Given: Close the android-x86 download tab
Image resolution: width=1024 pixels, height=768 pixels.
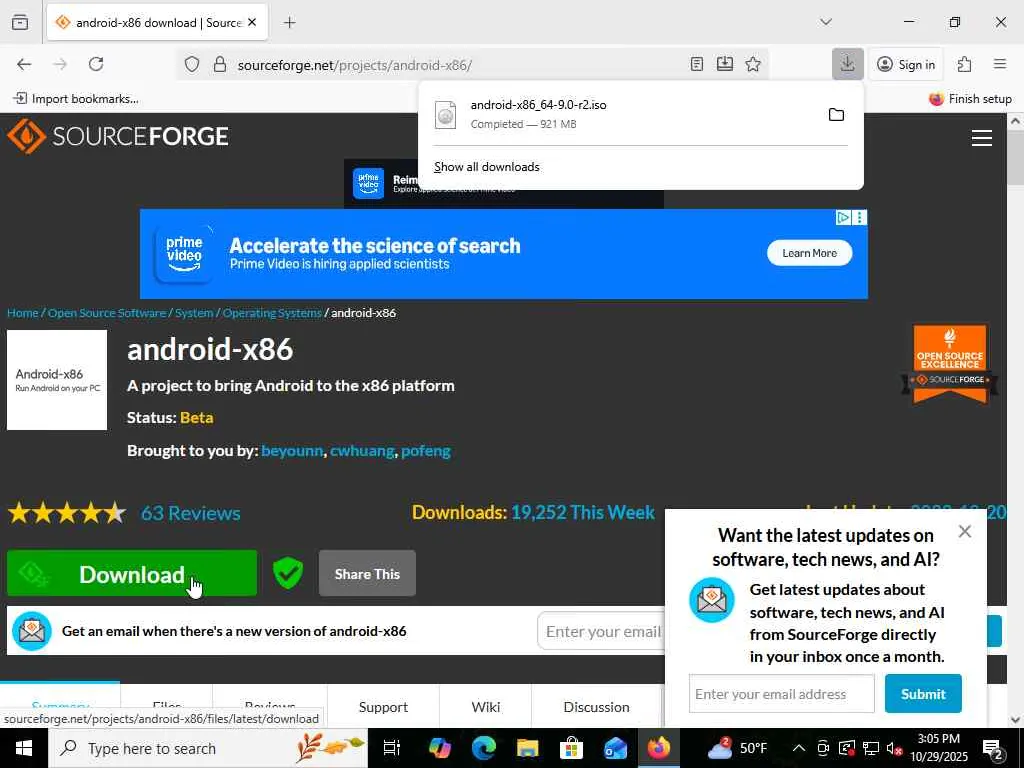Looking at the screenshot, I should (252, 22).
